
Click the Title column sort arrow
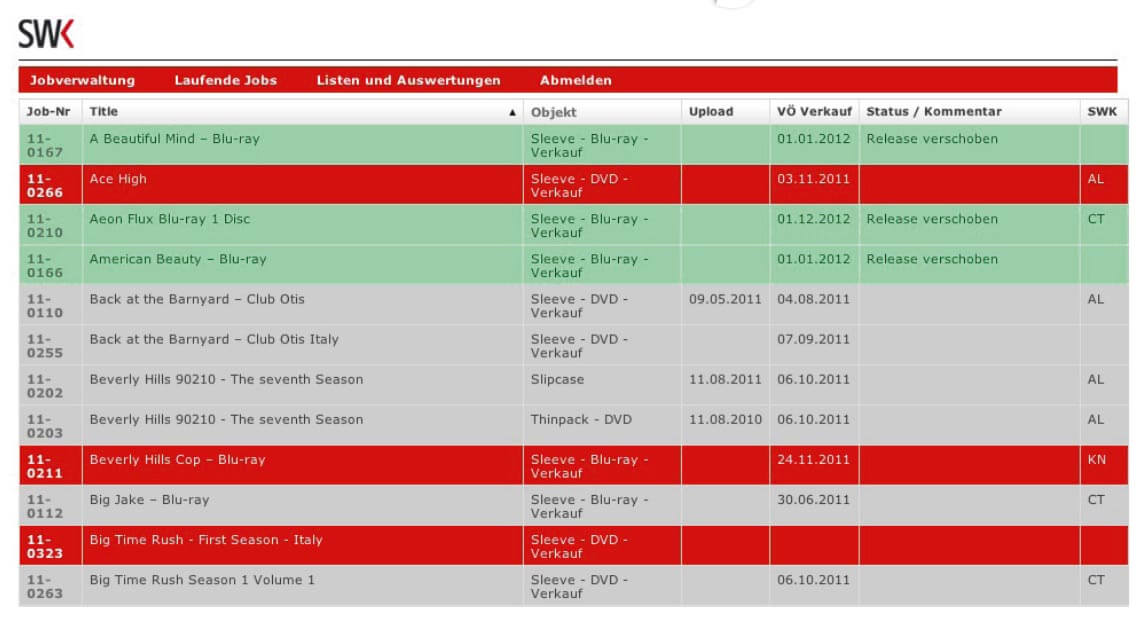(x=512, y=113)
